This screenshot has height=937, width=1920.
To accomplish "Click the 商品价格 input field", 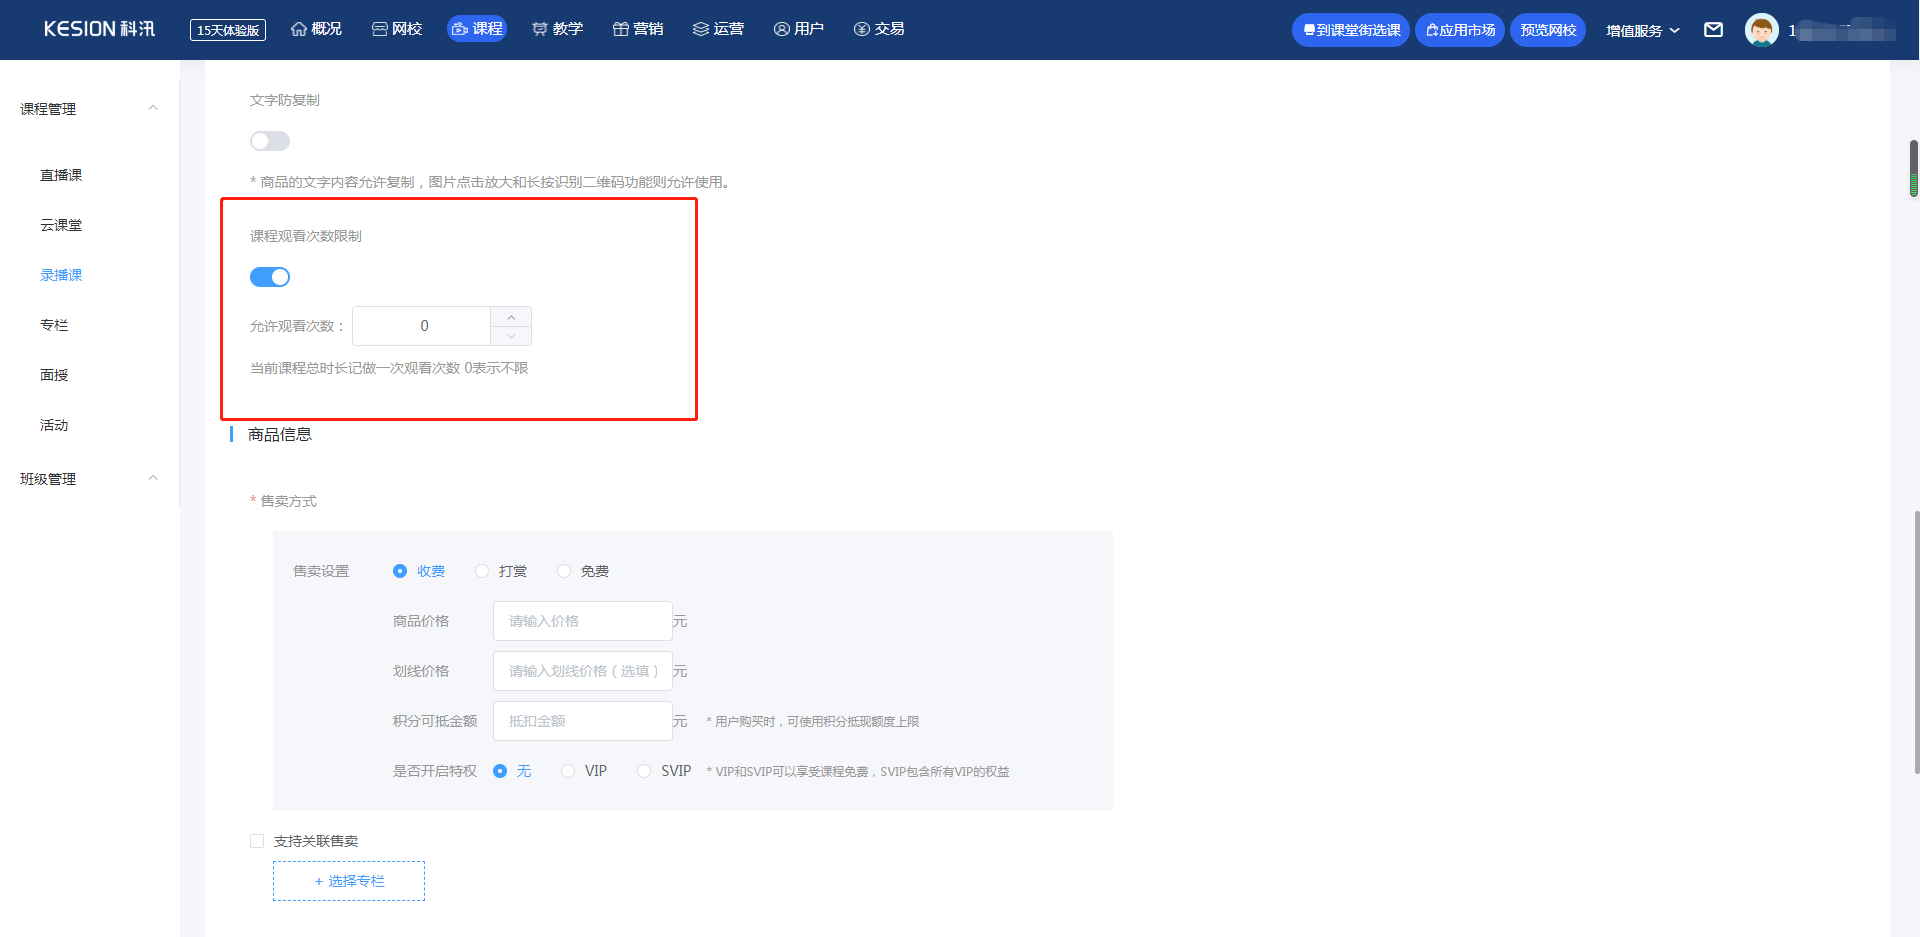I will (582, 621).
